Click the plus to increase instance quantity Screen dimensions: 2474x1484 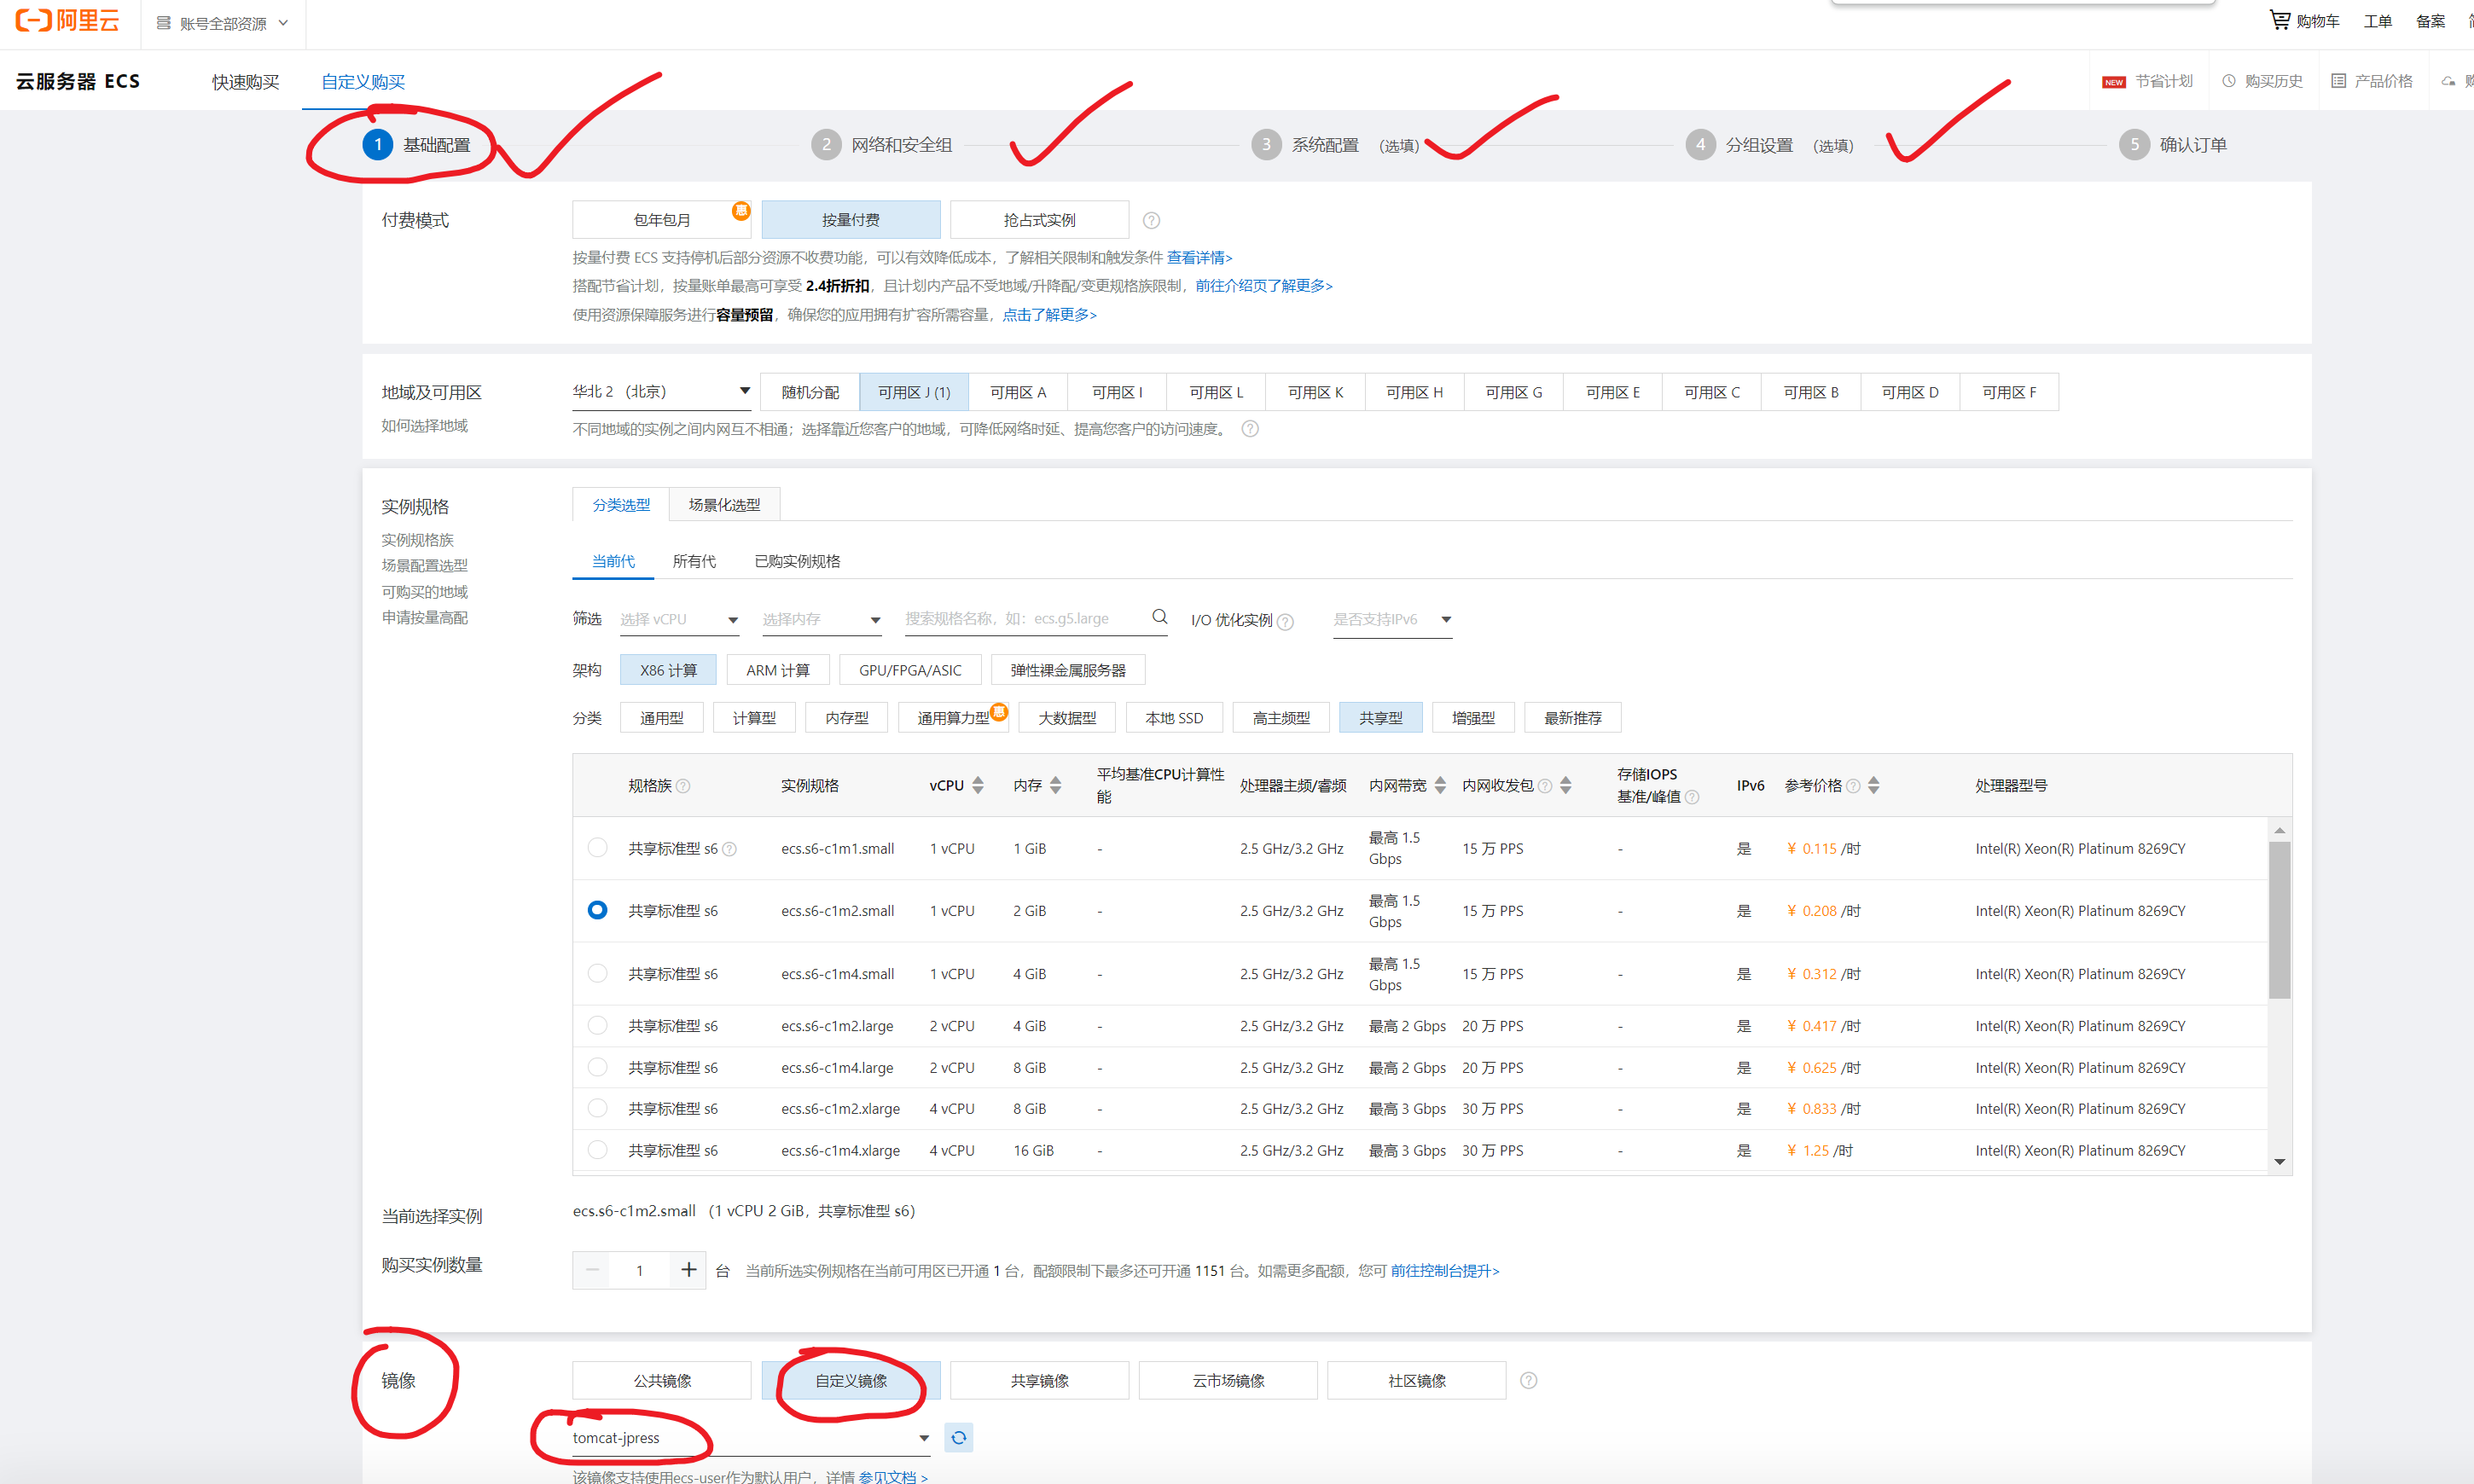pos(688,1270)
